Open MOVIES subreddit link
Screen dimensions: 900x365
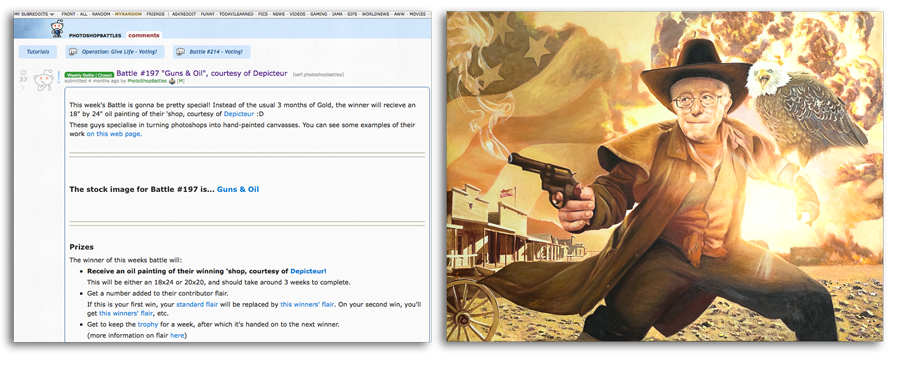coord(417,13)
